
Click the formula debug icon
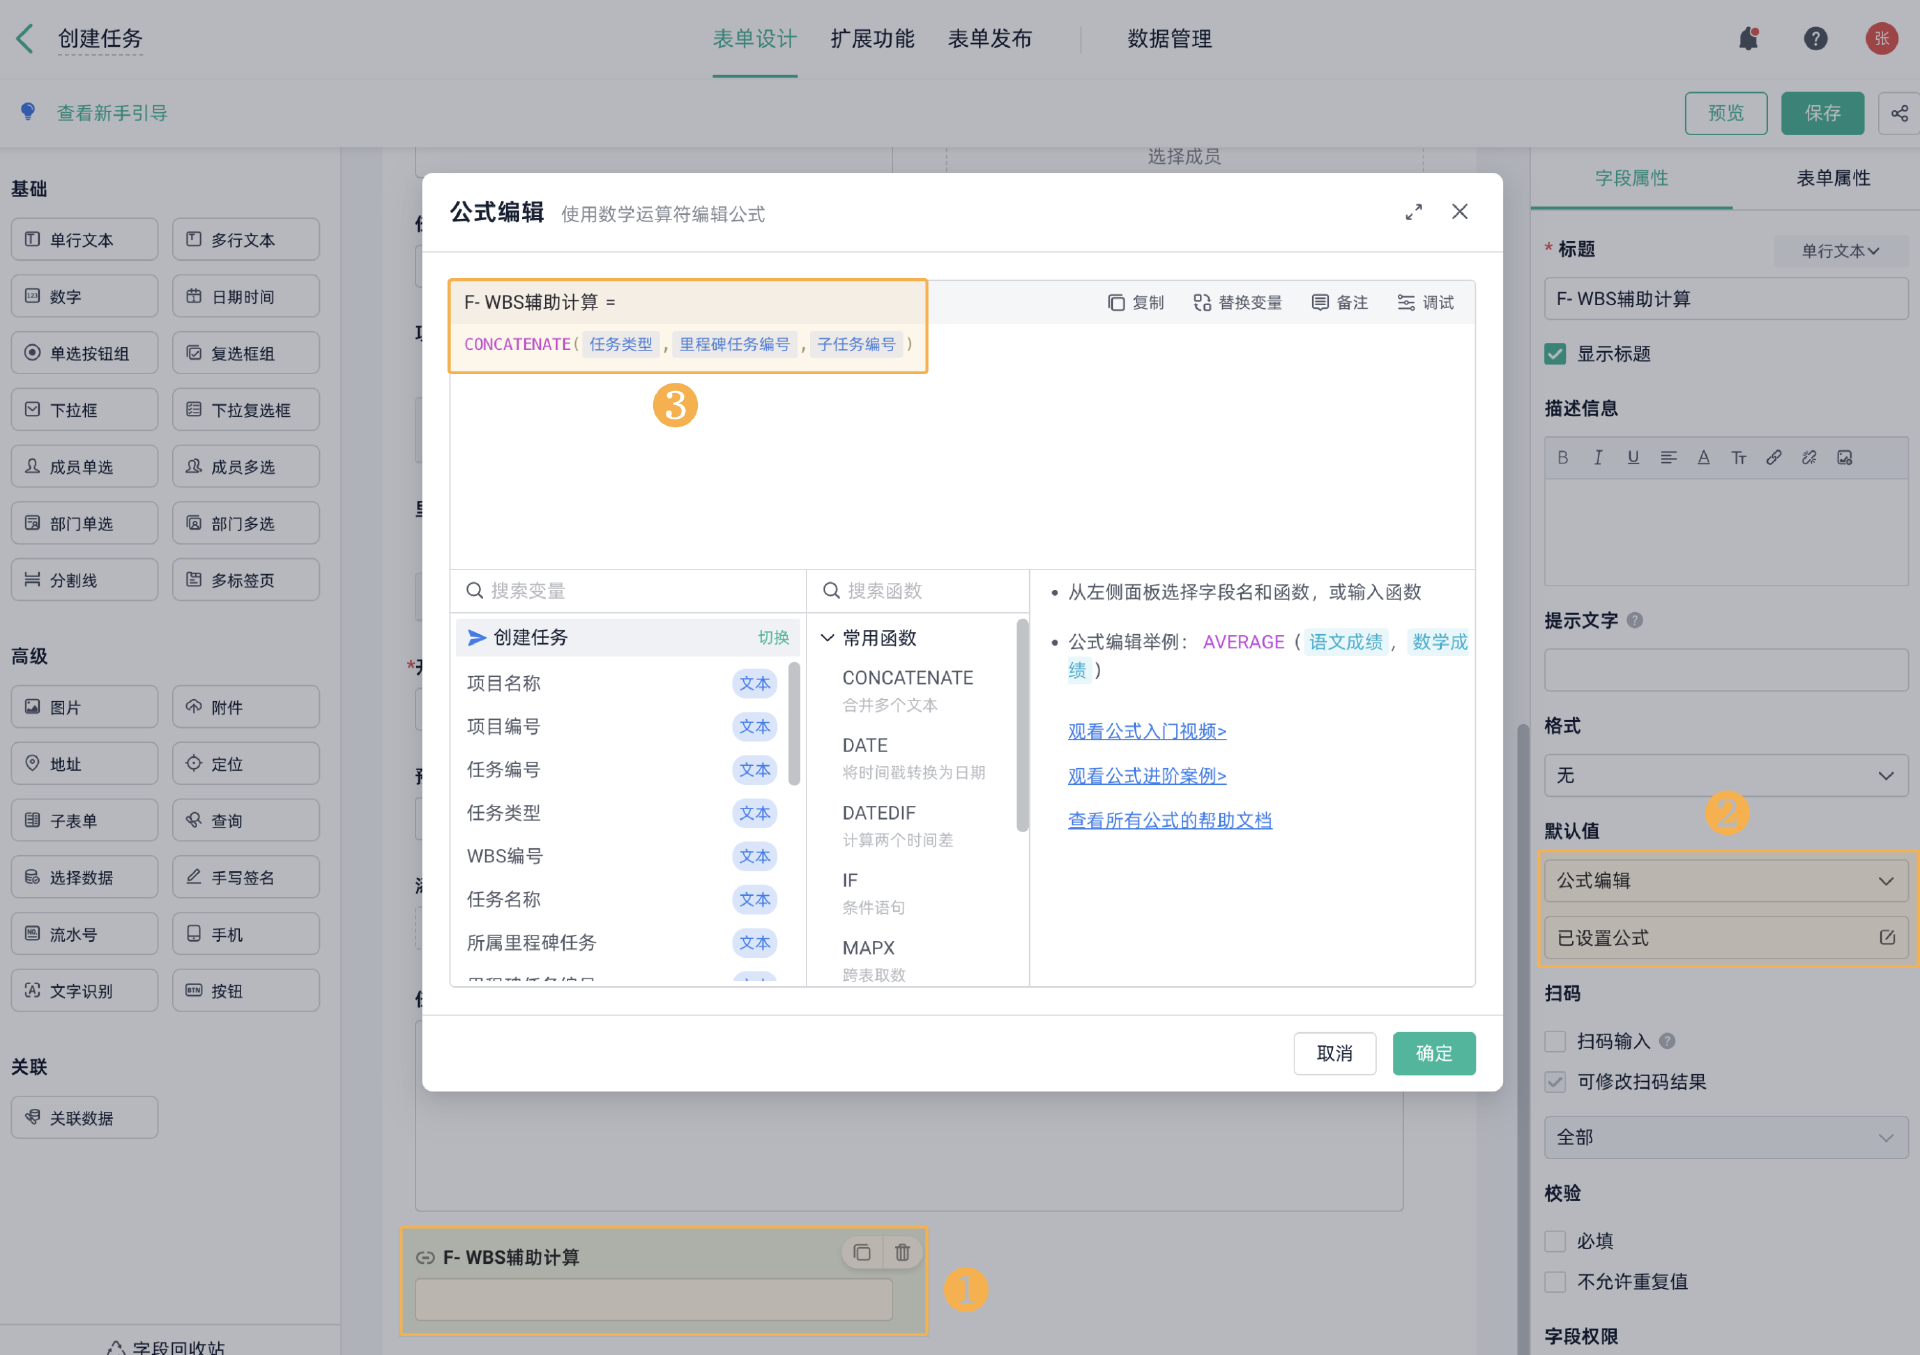tap(1406, 303)
